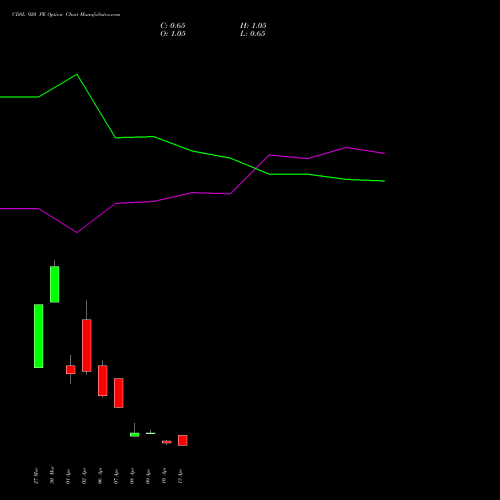
Task: Select the tiny red 10 Apr candle
Action: [x=167, y=442]
